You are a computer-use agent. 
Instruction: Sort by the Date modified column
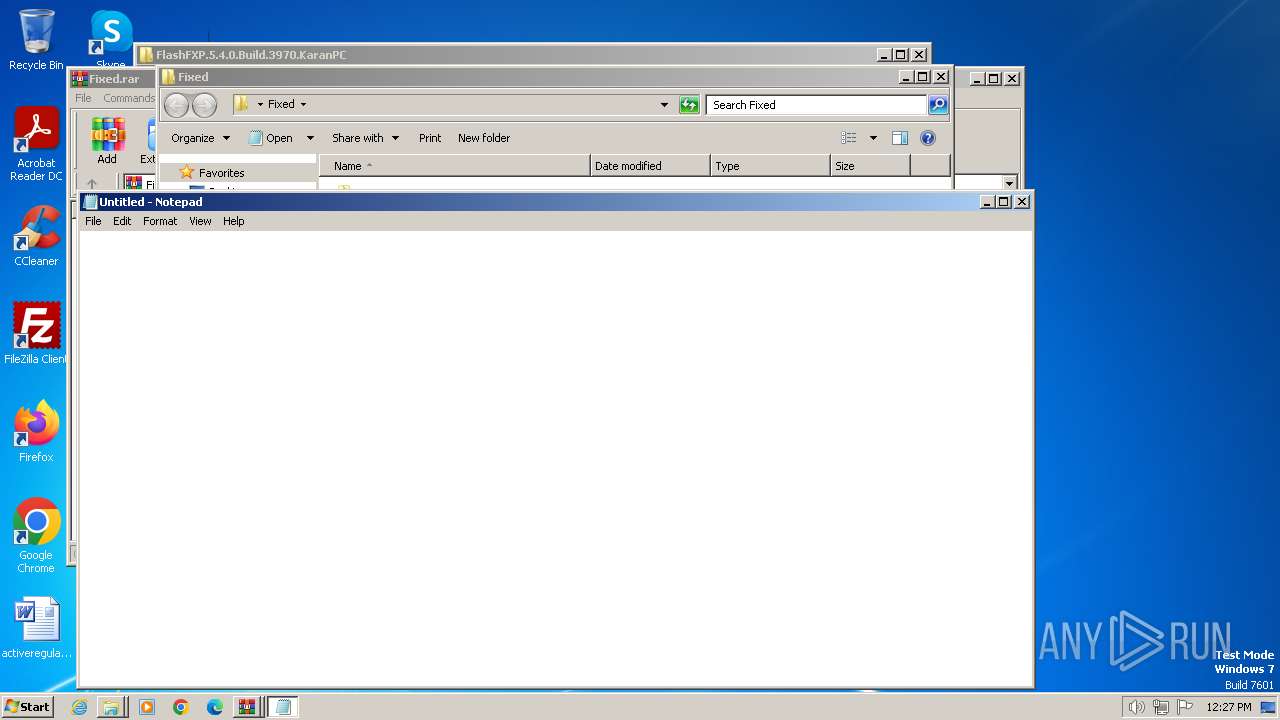point(650,166)
